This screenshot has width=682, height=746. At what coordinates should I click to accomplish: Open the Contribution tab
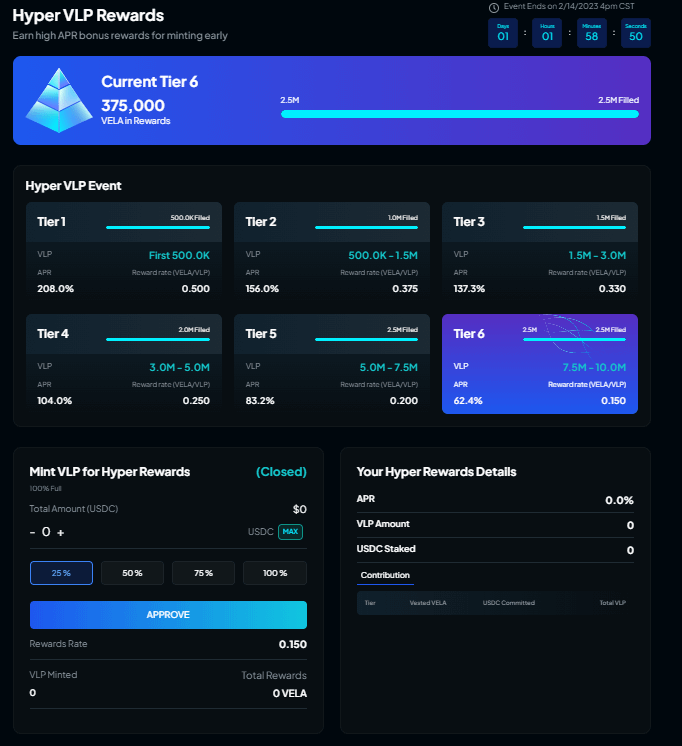(x=385, y=576)
